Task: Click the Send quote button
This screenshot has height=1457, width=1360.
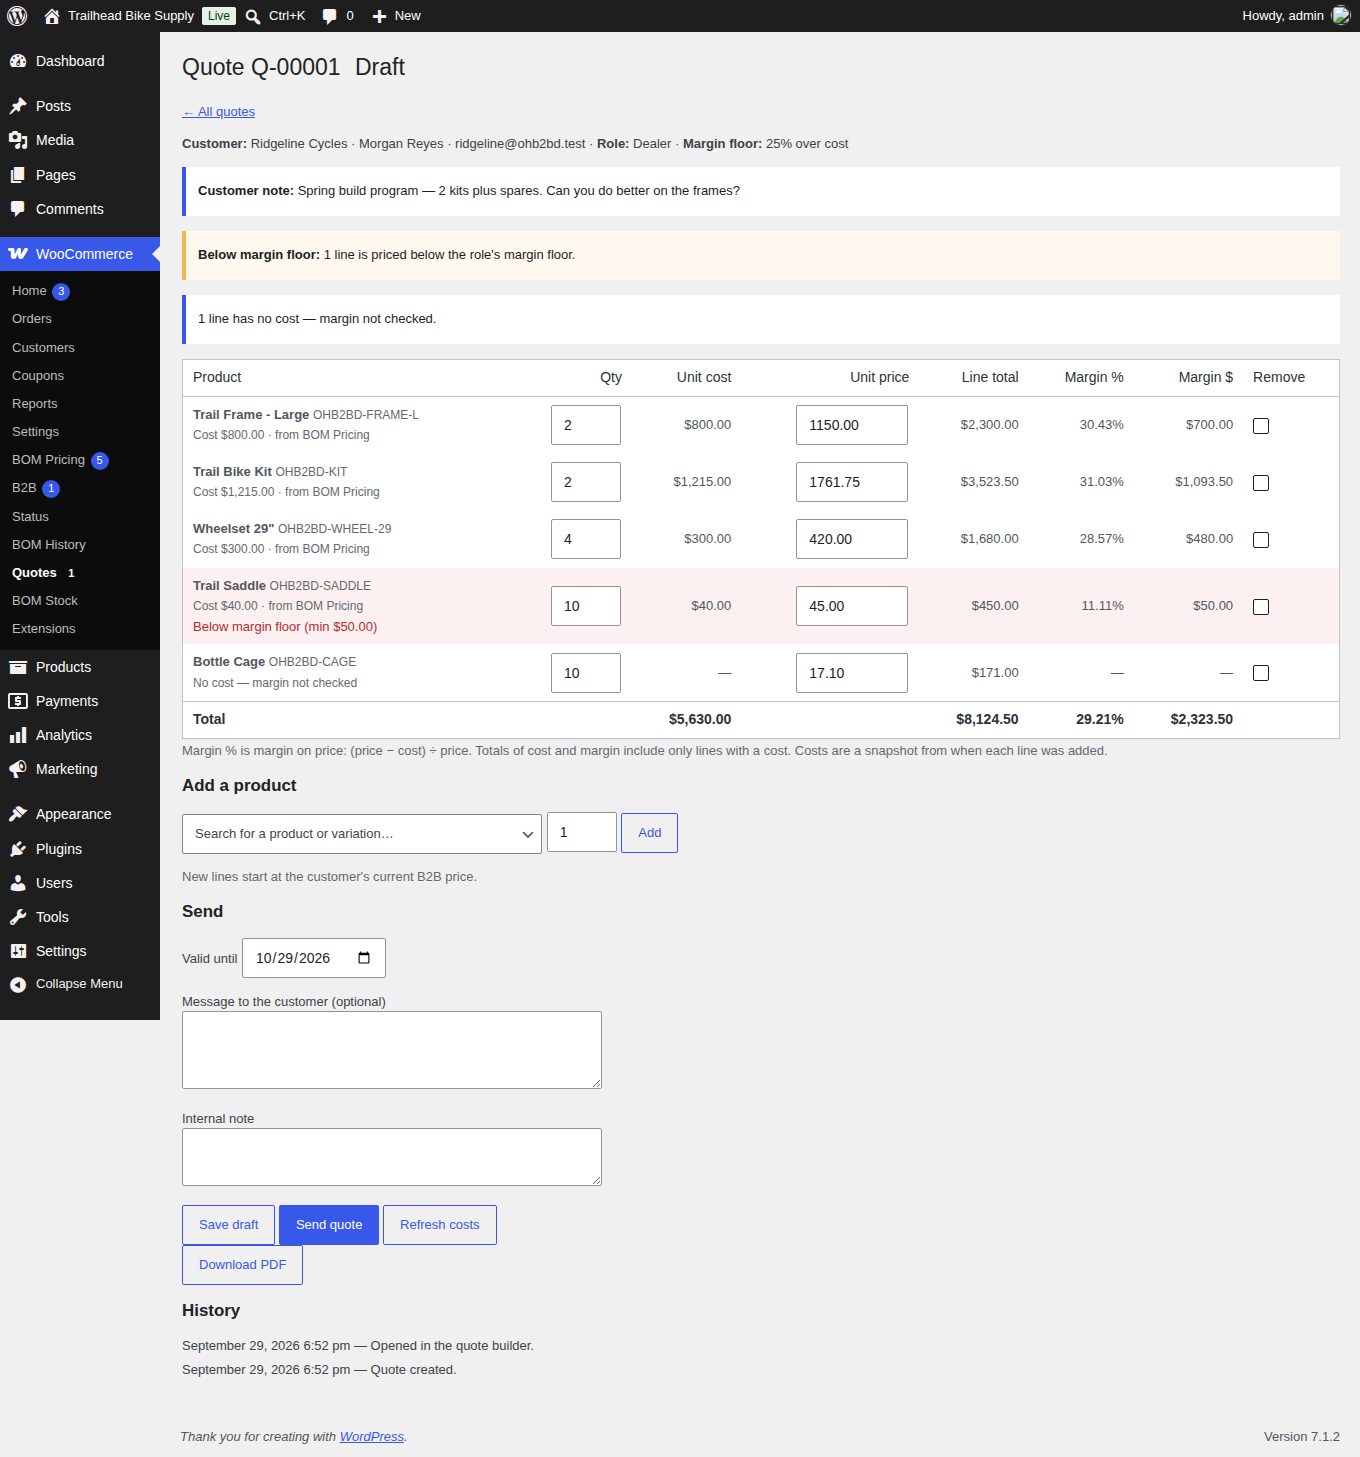Action: point(329,1225)
